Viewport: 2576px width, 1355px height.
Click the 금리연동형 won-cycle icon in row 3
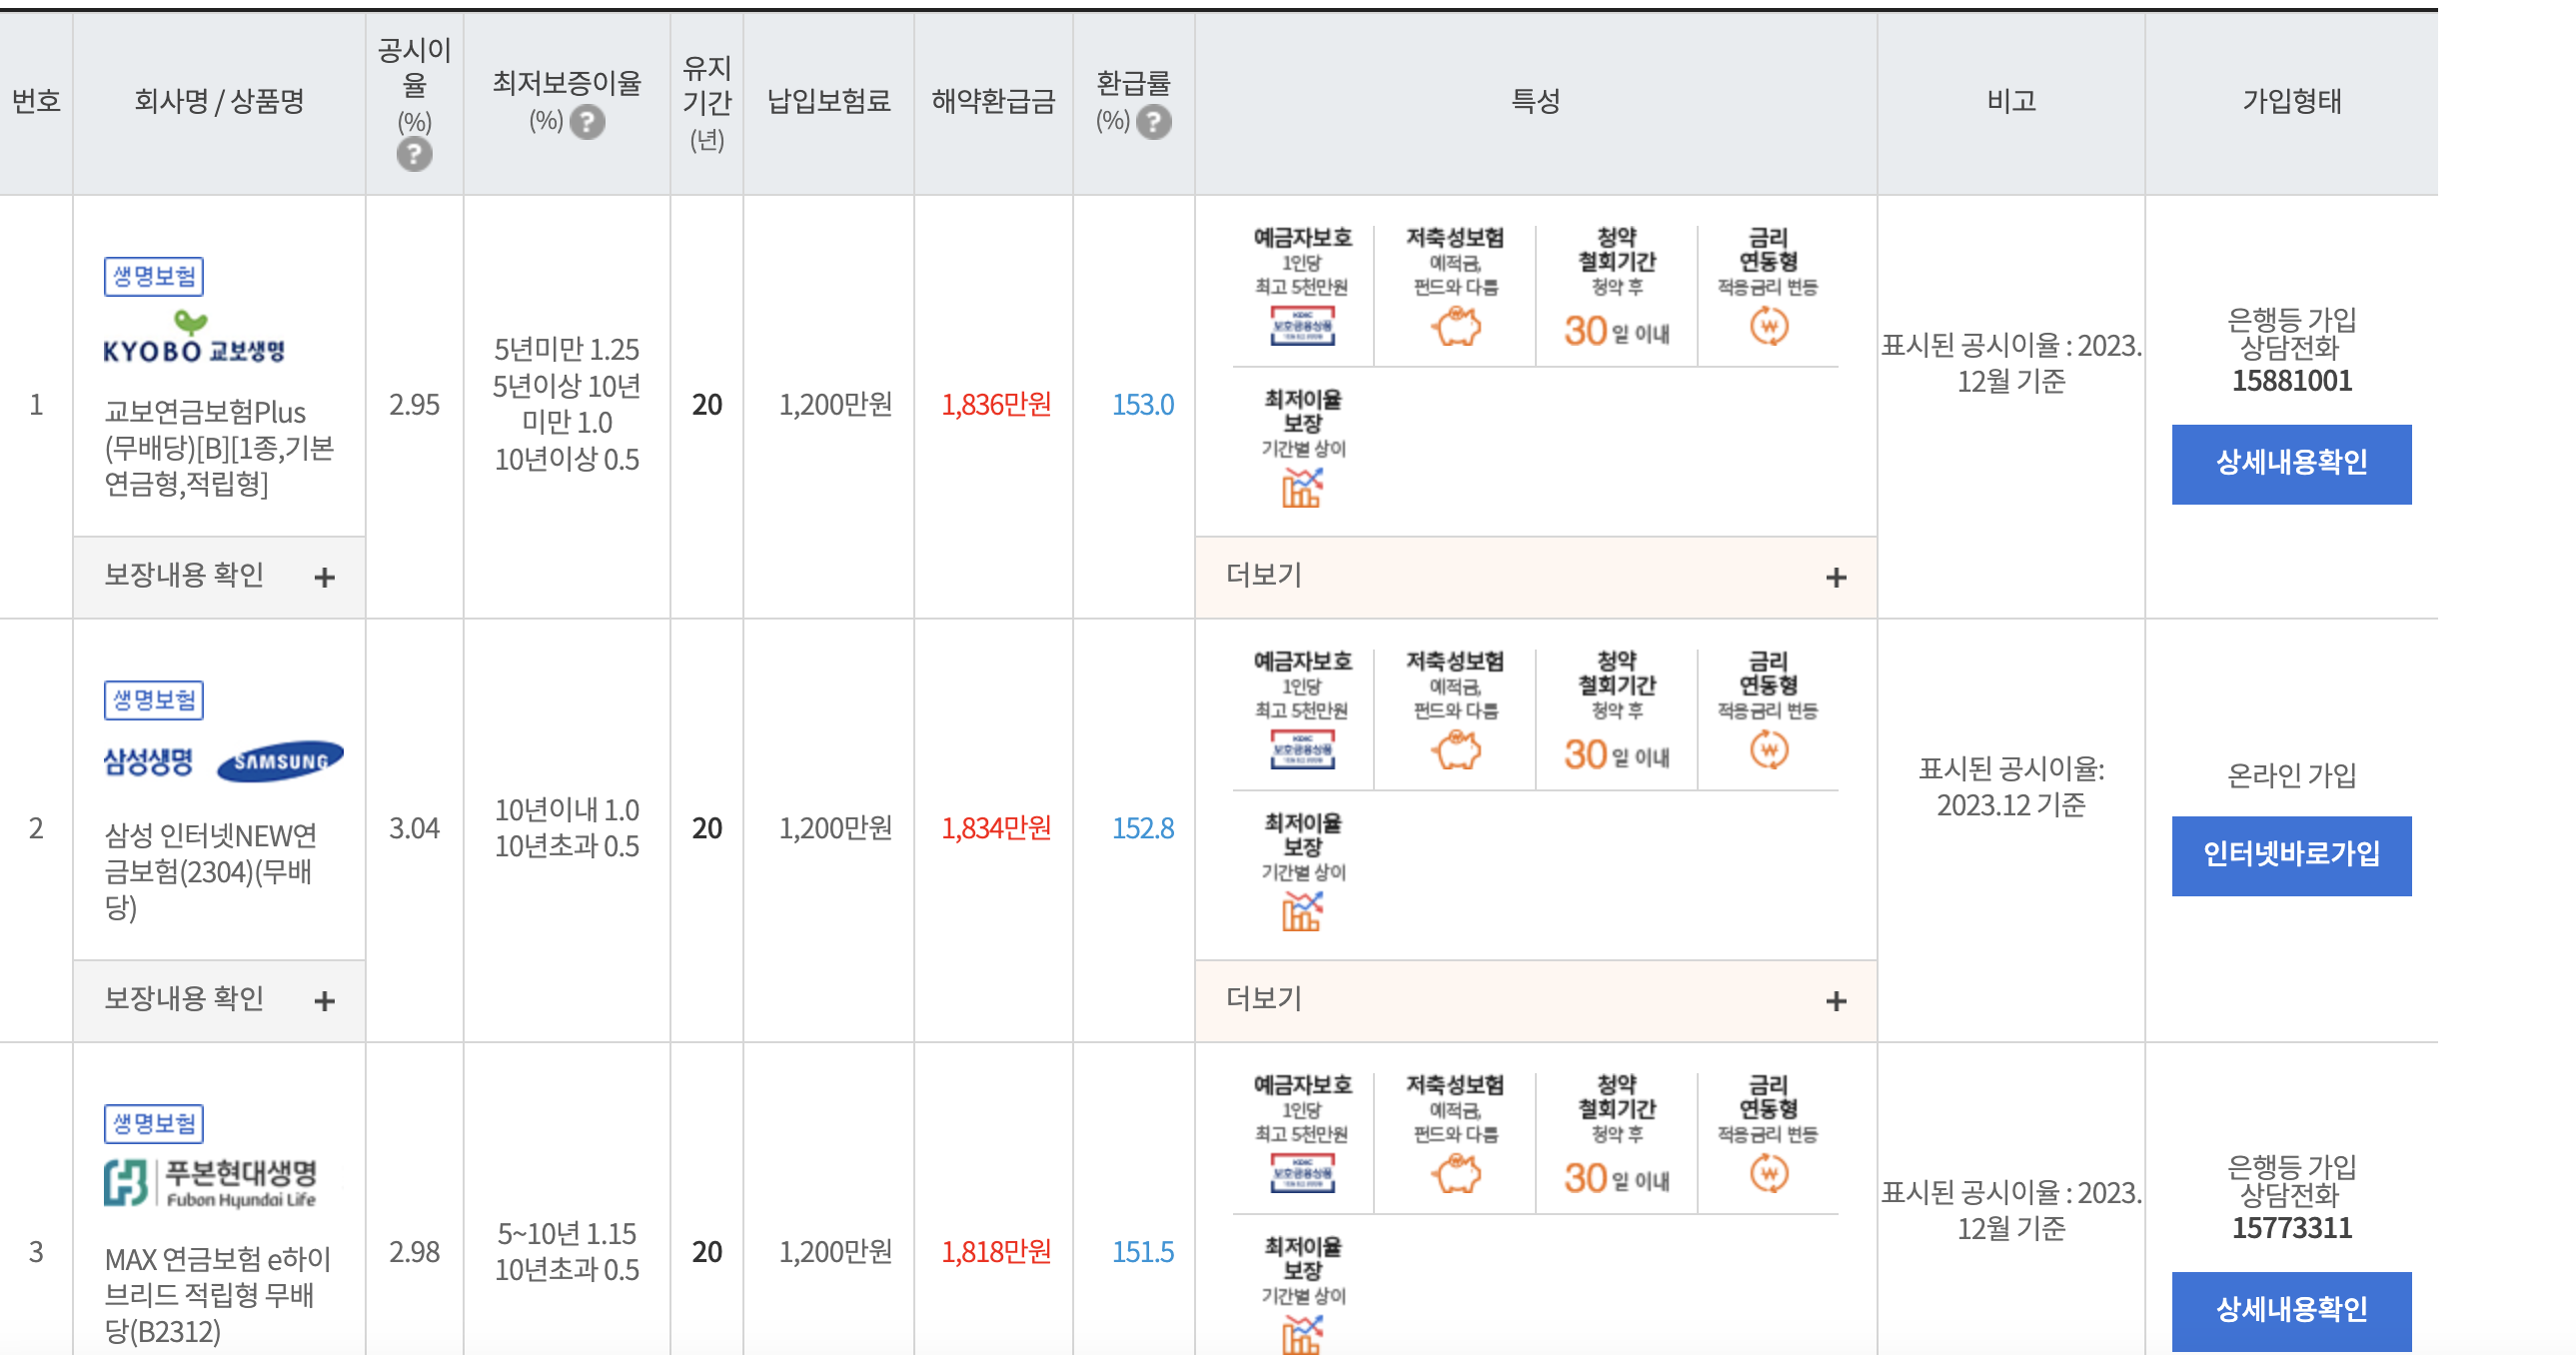coord(1769,1174)
